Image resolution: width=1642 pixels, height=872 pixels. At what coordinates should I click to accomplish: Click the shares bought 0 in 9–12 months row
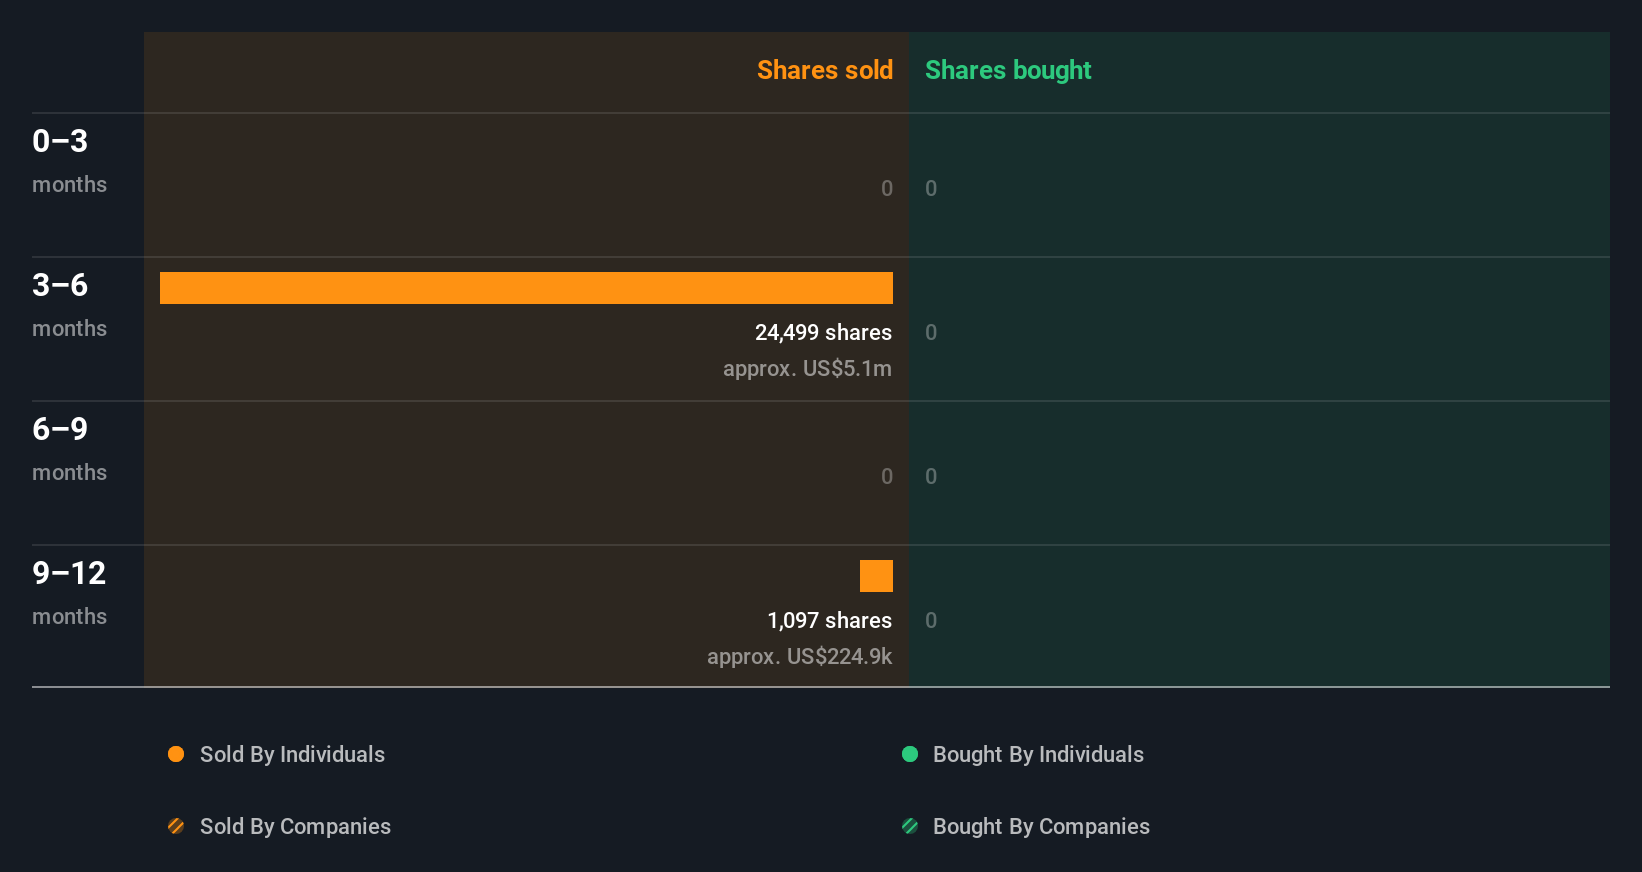pyautogui.click(x=931, y=620)
